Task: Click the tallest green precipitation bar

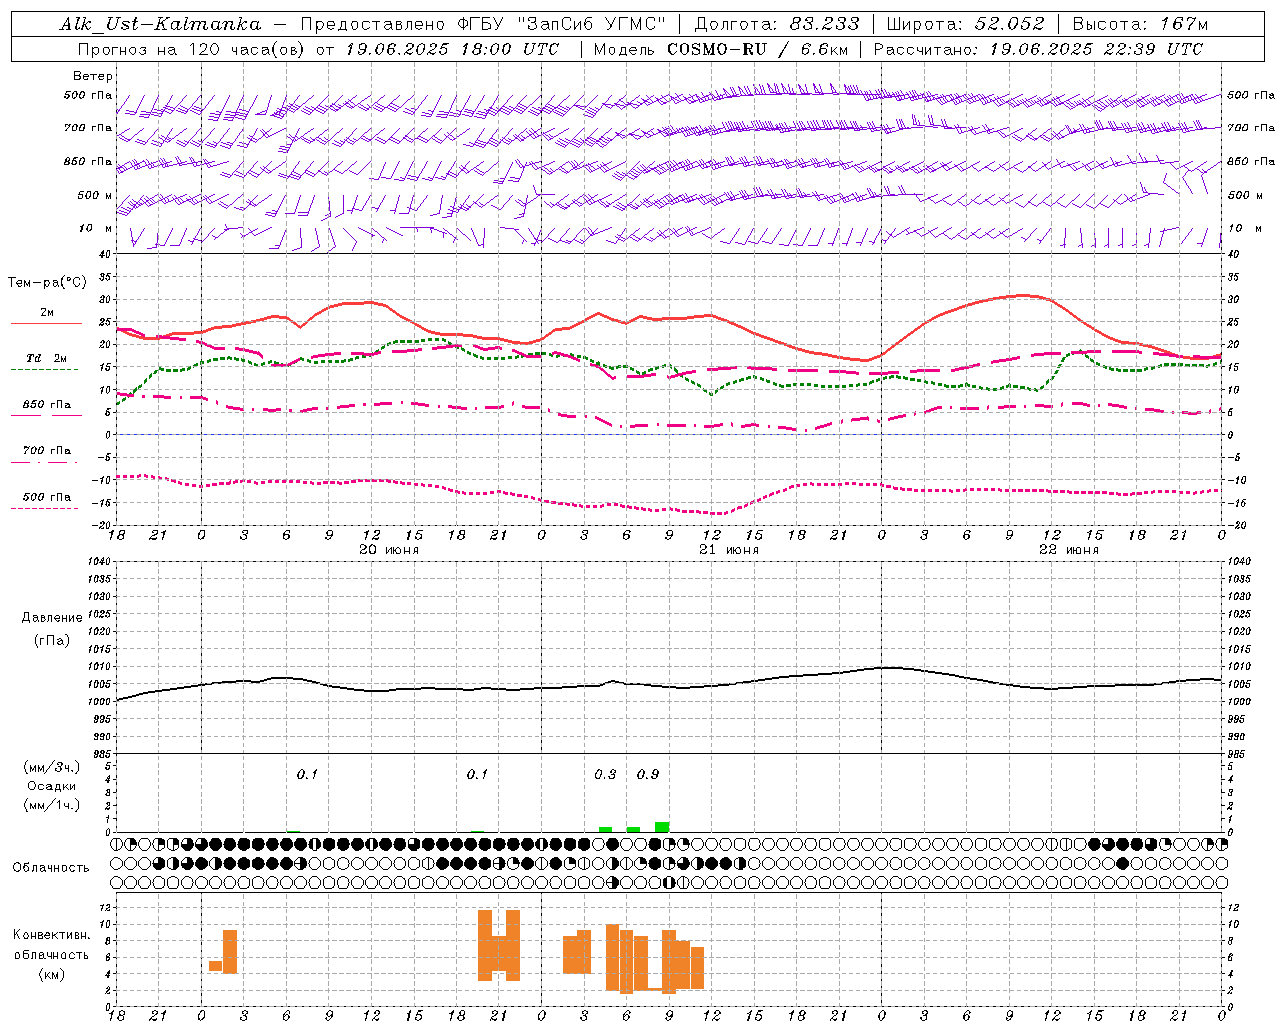Action: 662,827
